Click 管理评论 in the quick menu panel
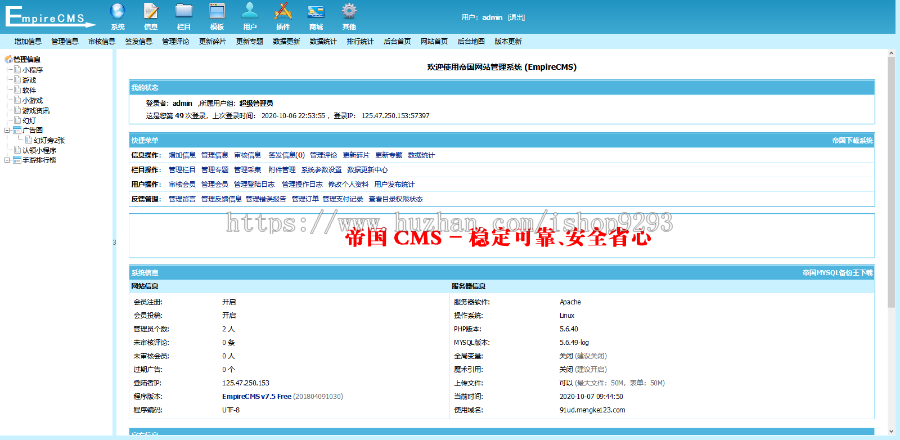Screen dimensions: 900x440 click(x=324, y=155)
